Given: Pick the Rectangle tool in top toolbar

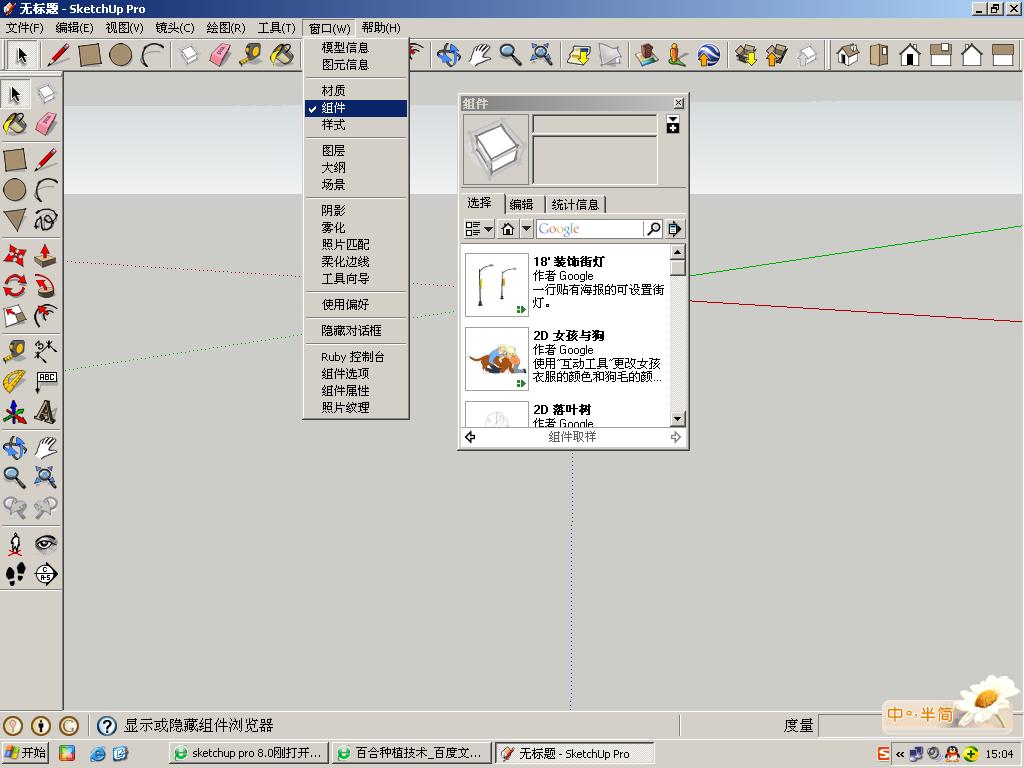Looking at the screenshot, I should [x=89, y=55].
